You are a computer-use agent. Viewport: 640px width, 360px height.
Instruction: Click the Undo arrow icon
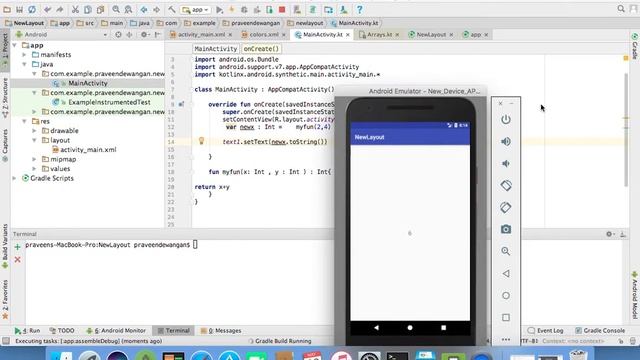48,9
